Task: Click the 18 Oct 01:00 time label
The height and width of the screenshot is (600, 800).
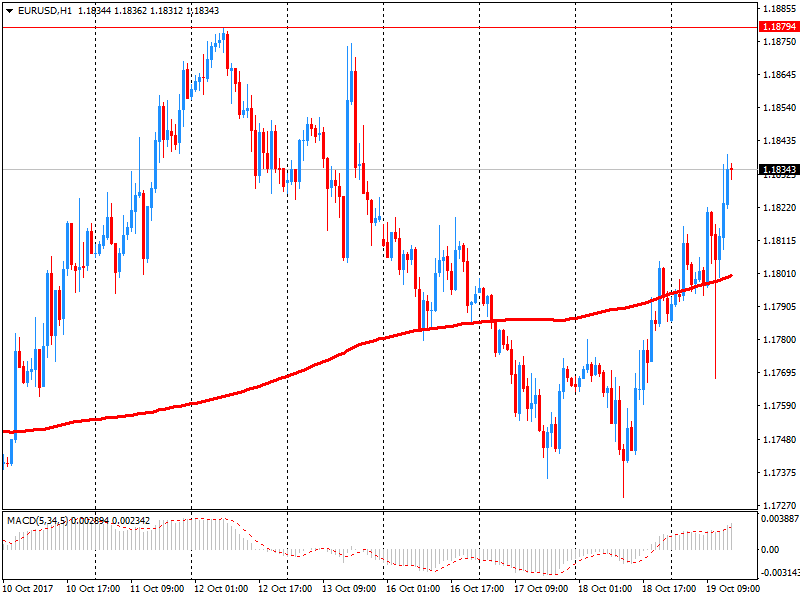Action: click(x=605, y=589)
